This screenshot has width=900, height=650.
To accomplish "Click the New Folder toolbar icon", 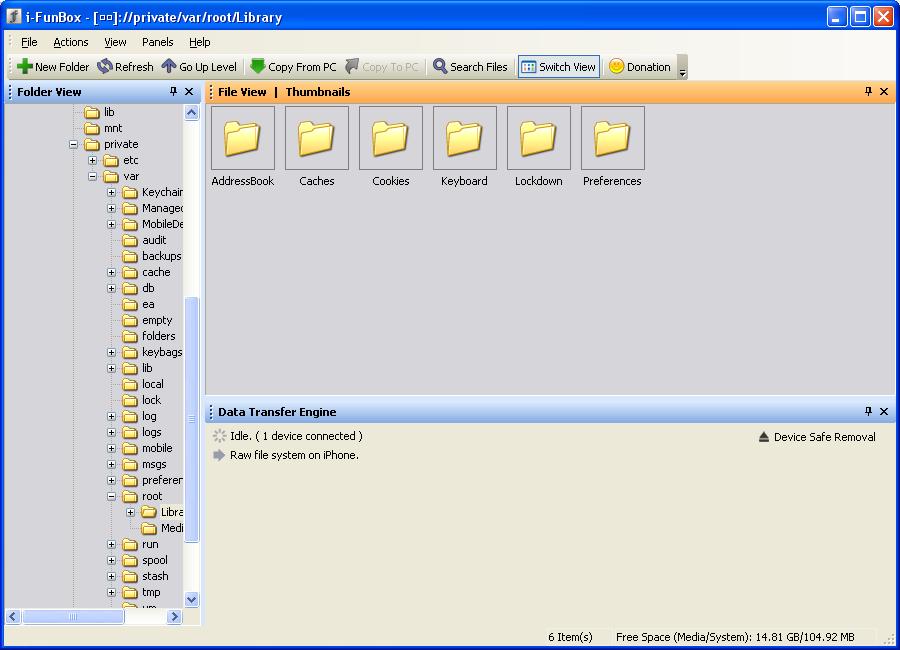I will [25, 67].
